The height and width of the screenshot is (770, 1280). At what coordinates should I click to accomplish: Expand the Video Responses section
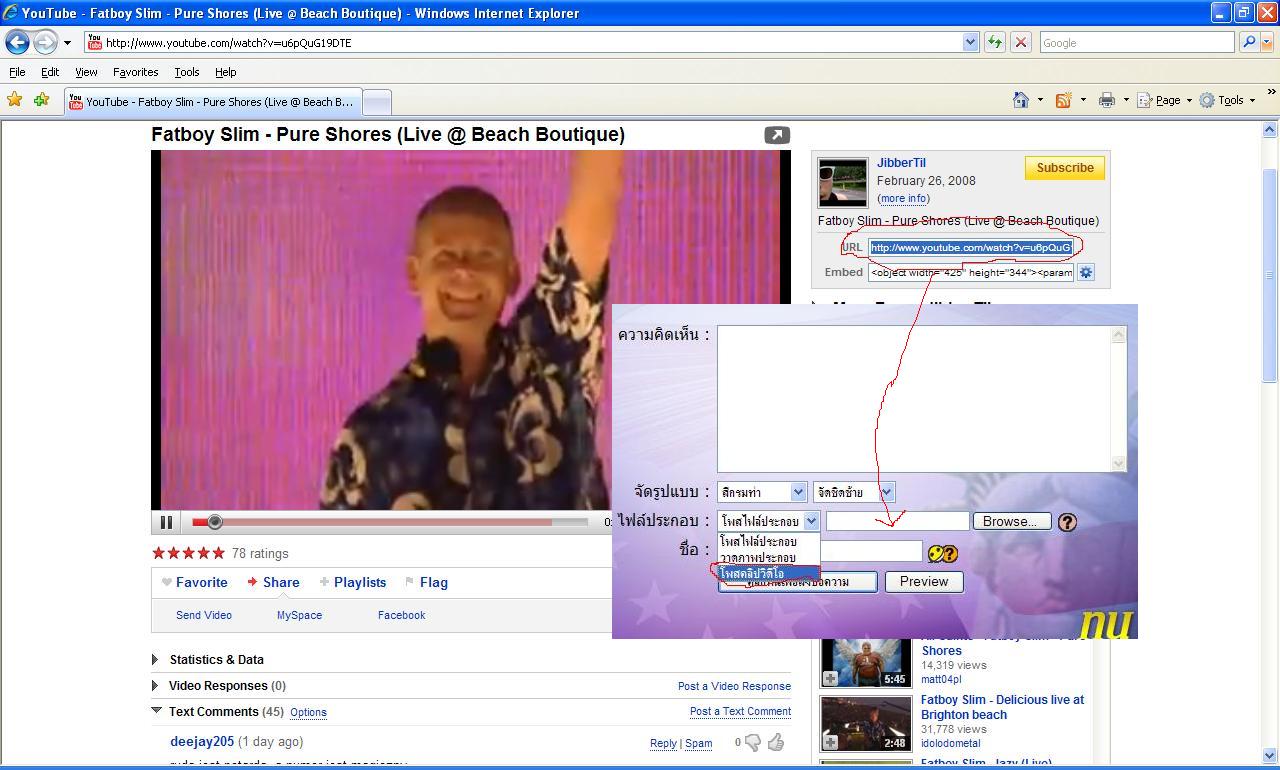click(x=155, y=685)
